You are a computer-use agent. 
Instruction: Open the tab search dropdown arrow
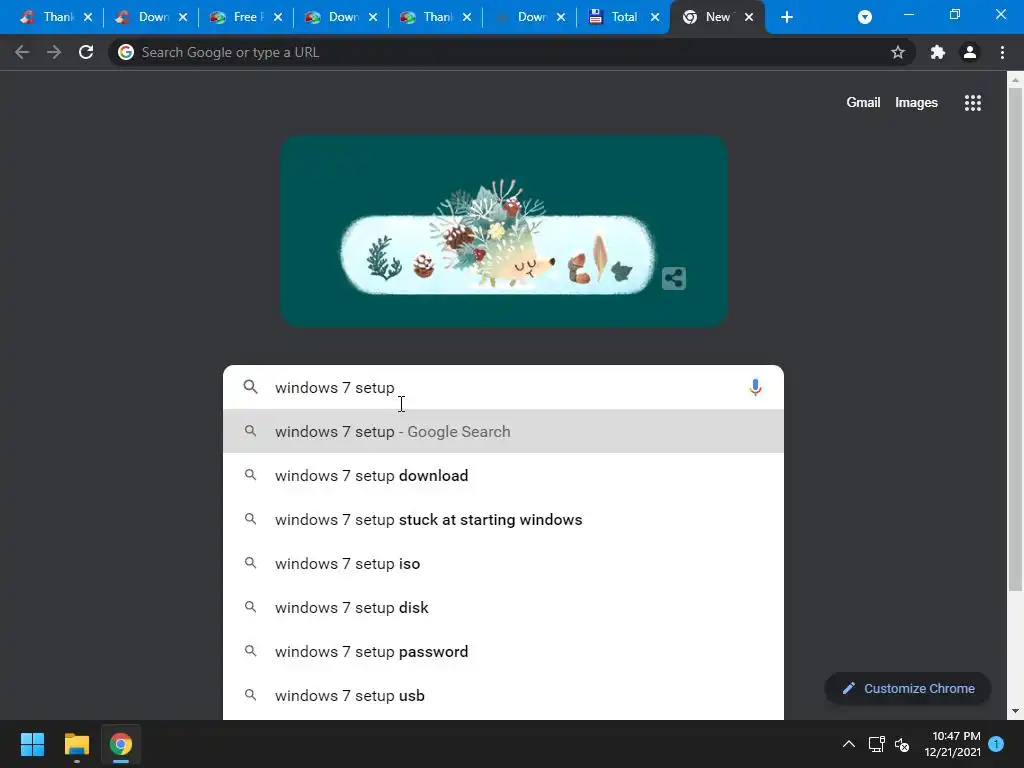[x=865, y=17]
